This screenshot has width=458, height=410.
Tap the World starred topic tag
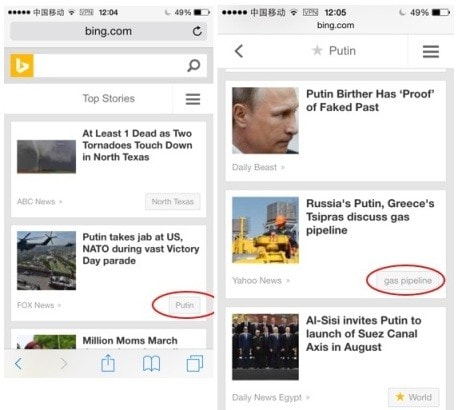[414, 397]
